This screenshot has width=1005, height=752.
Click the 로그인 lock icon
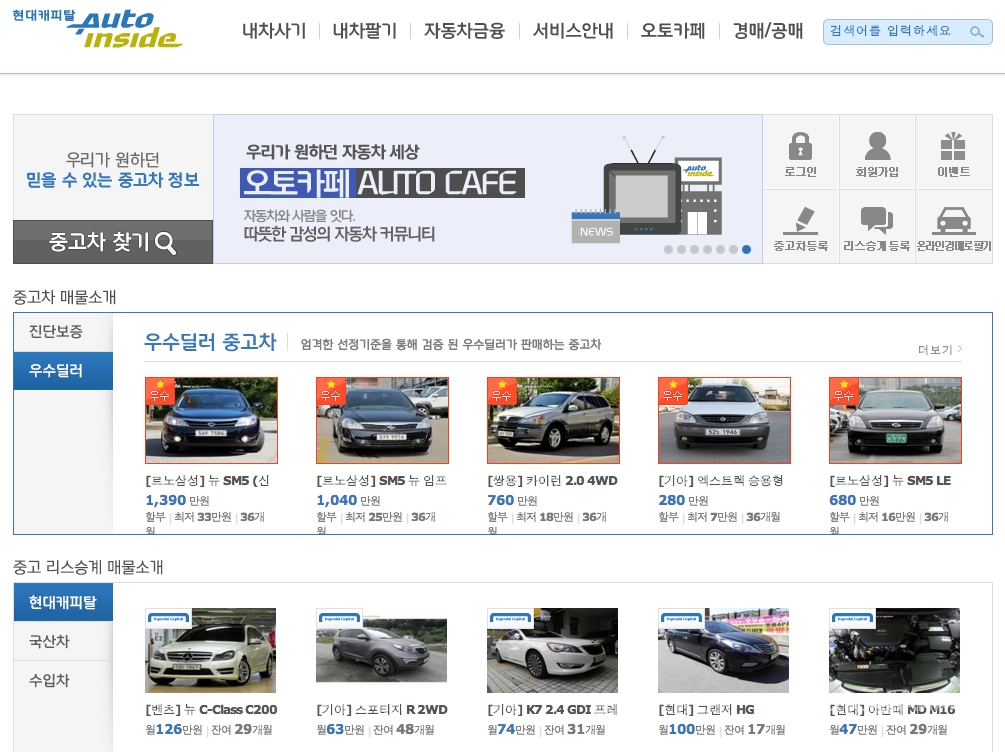(800, 147)
